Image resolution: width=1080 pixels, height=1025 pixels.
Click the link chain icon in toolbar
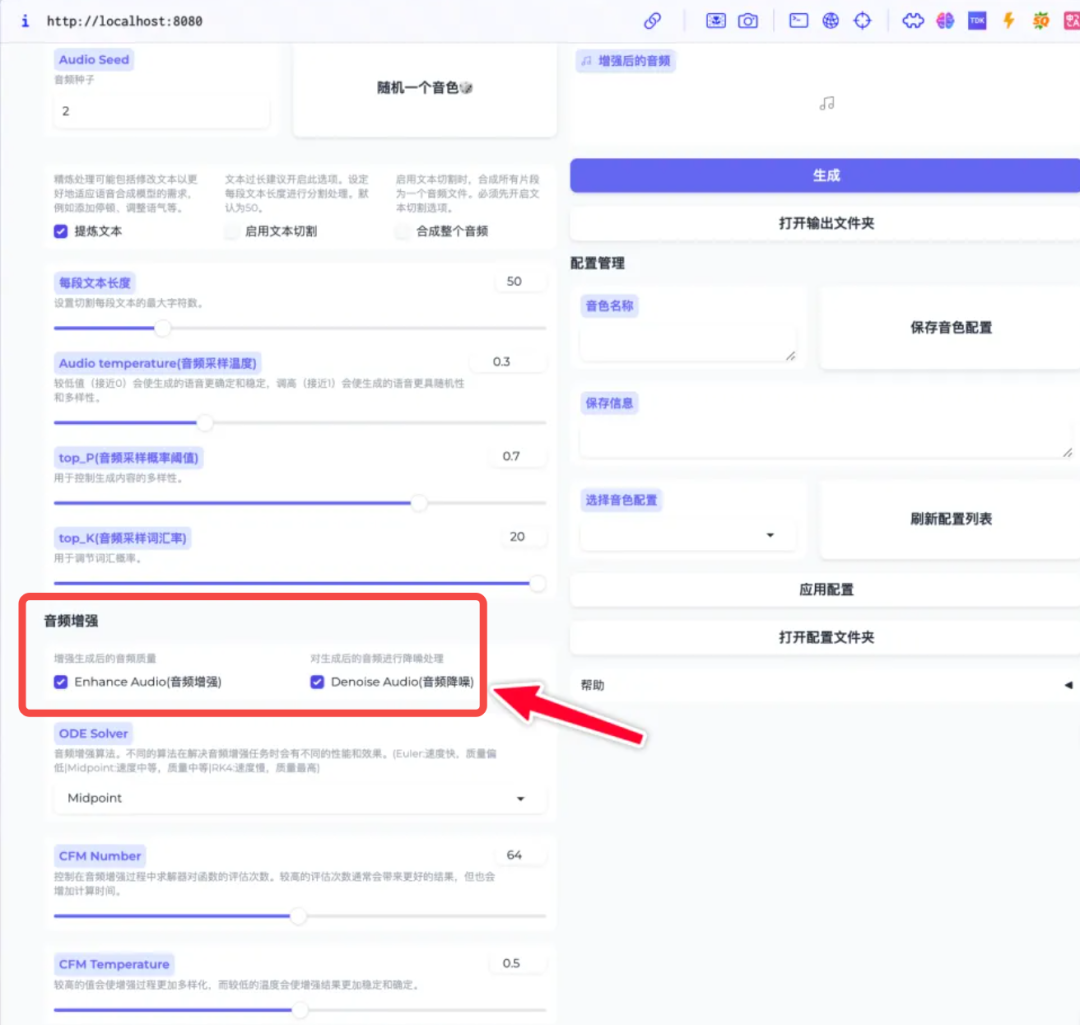coord(652,21)
